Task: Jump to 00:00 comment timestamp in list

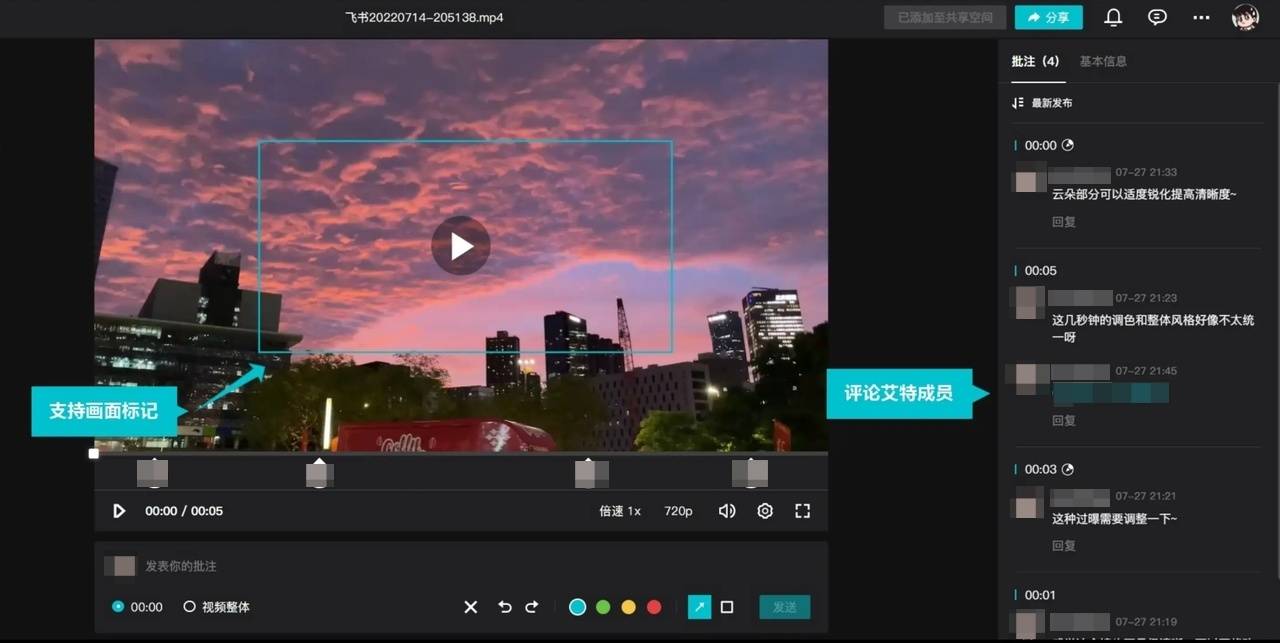Action: tap(1040, 145)
